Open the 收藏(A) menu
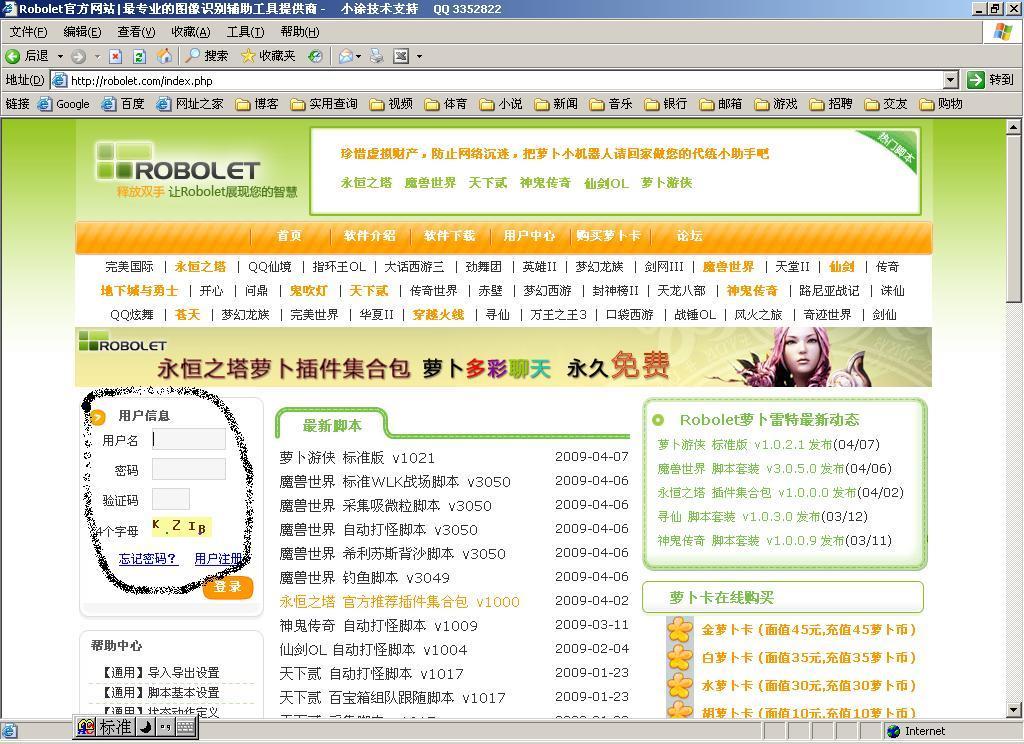This screenshot has height=744, width=1024. (191, 31)
